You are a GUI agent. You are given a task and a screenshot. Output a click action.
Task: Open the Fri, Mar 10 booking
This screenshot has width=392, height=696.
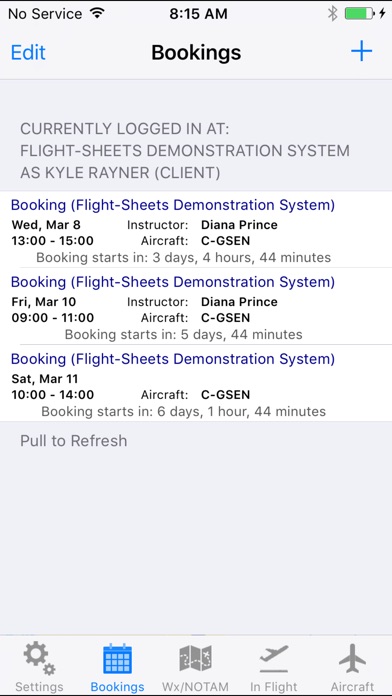click(x=196, y=306)
